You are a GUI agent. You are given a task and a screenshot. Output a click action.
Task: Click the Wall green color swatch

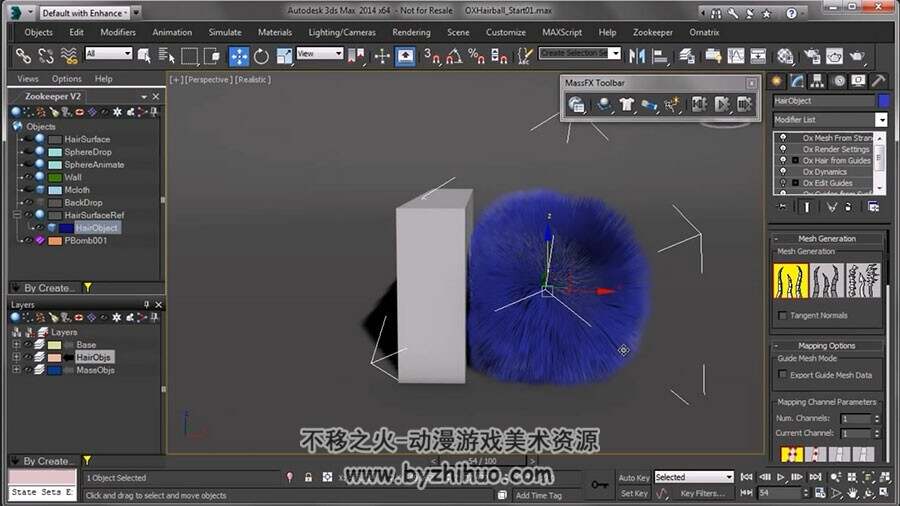tap(55, 177)
